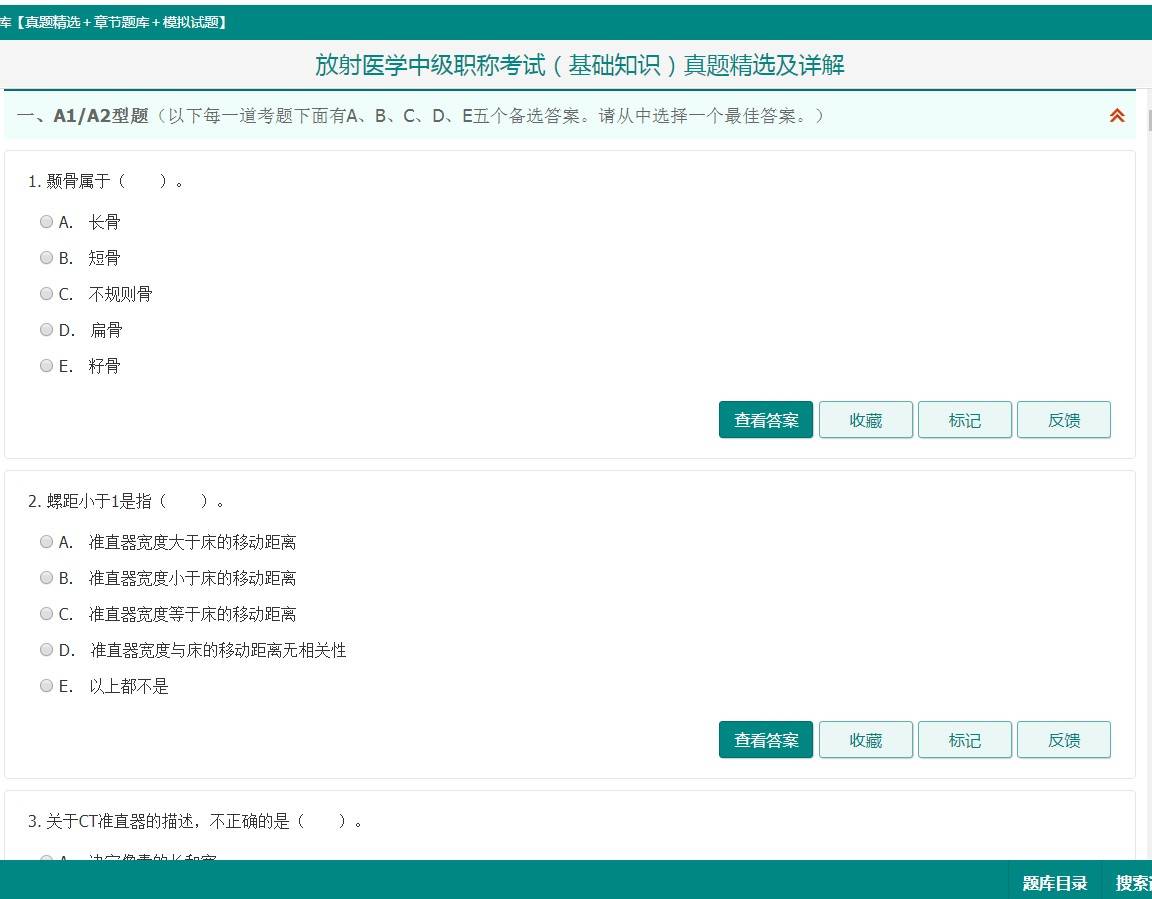The height and width of the screenshot is (899, 1152).
Task: Select option D 准直器宽度与床的移动距离无相关性
Action: pos(46,649)
